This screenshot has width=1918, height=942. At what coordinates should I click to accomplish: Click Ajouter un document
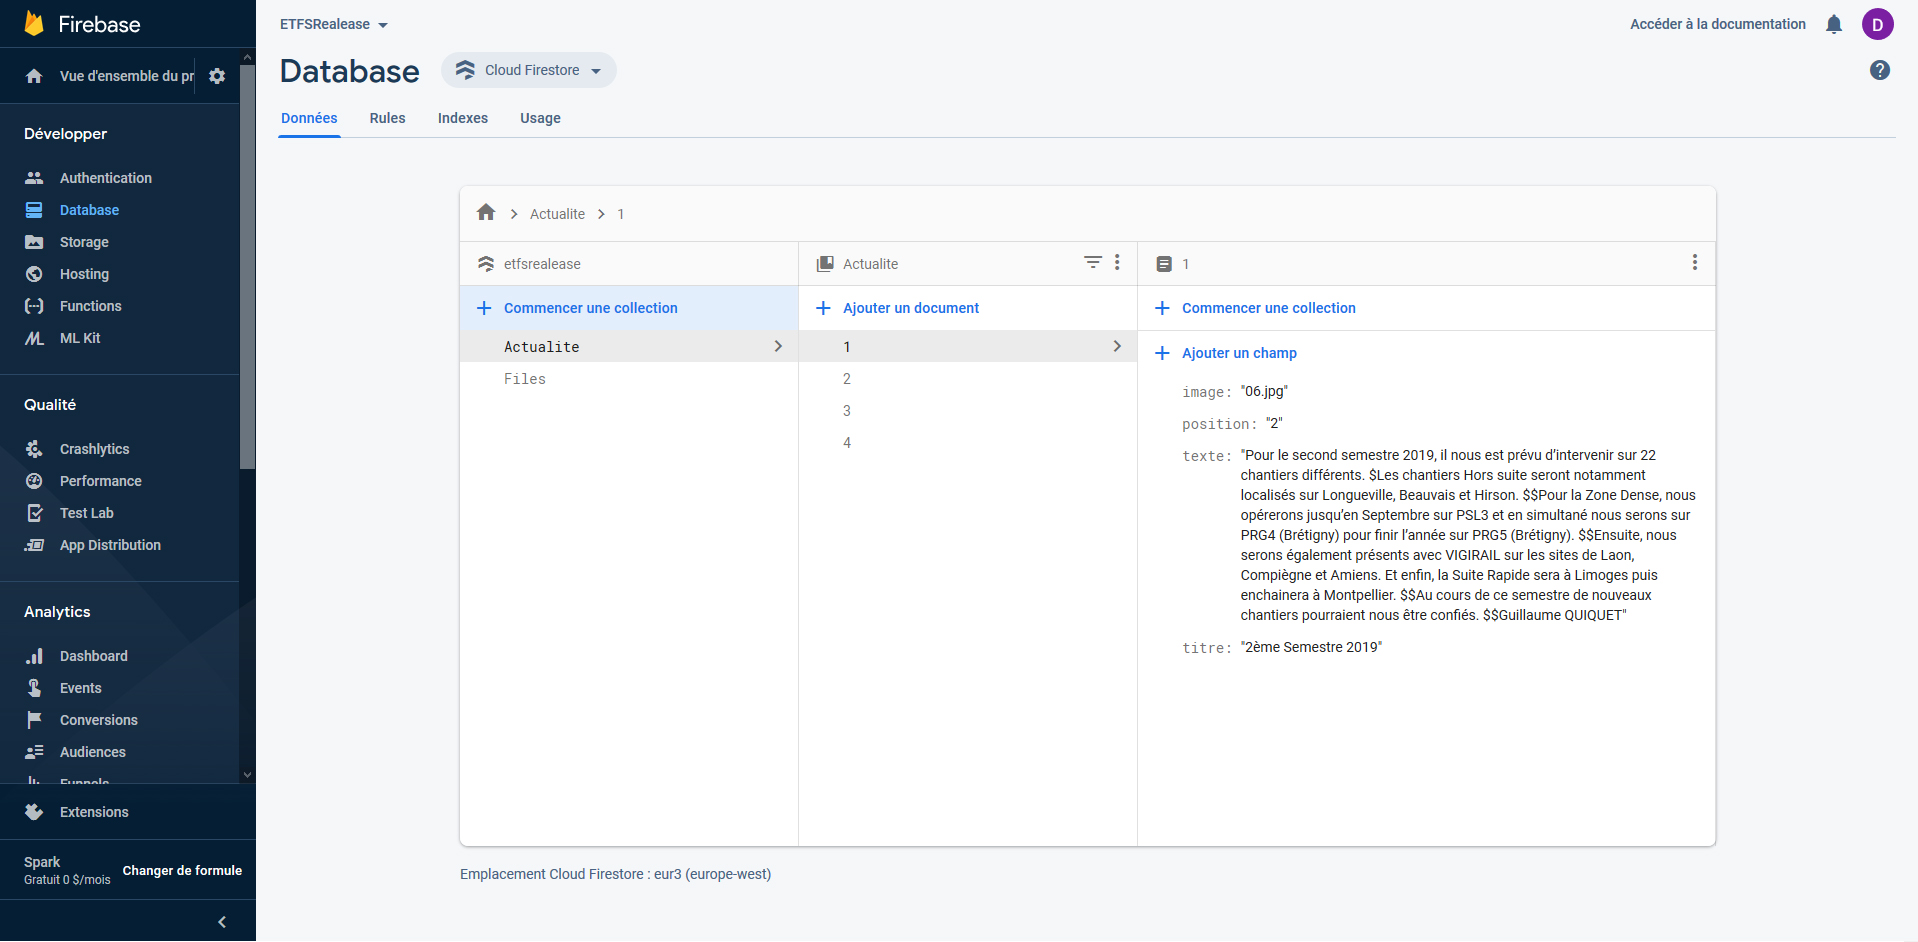[910, 308]
